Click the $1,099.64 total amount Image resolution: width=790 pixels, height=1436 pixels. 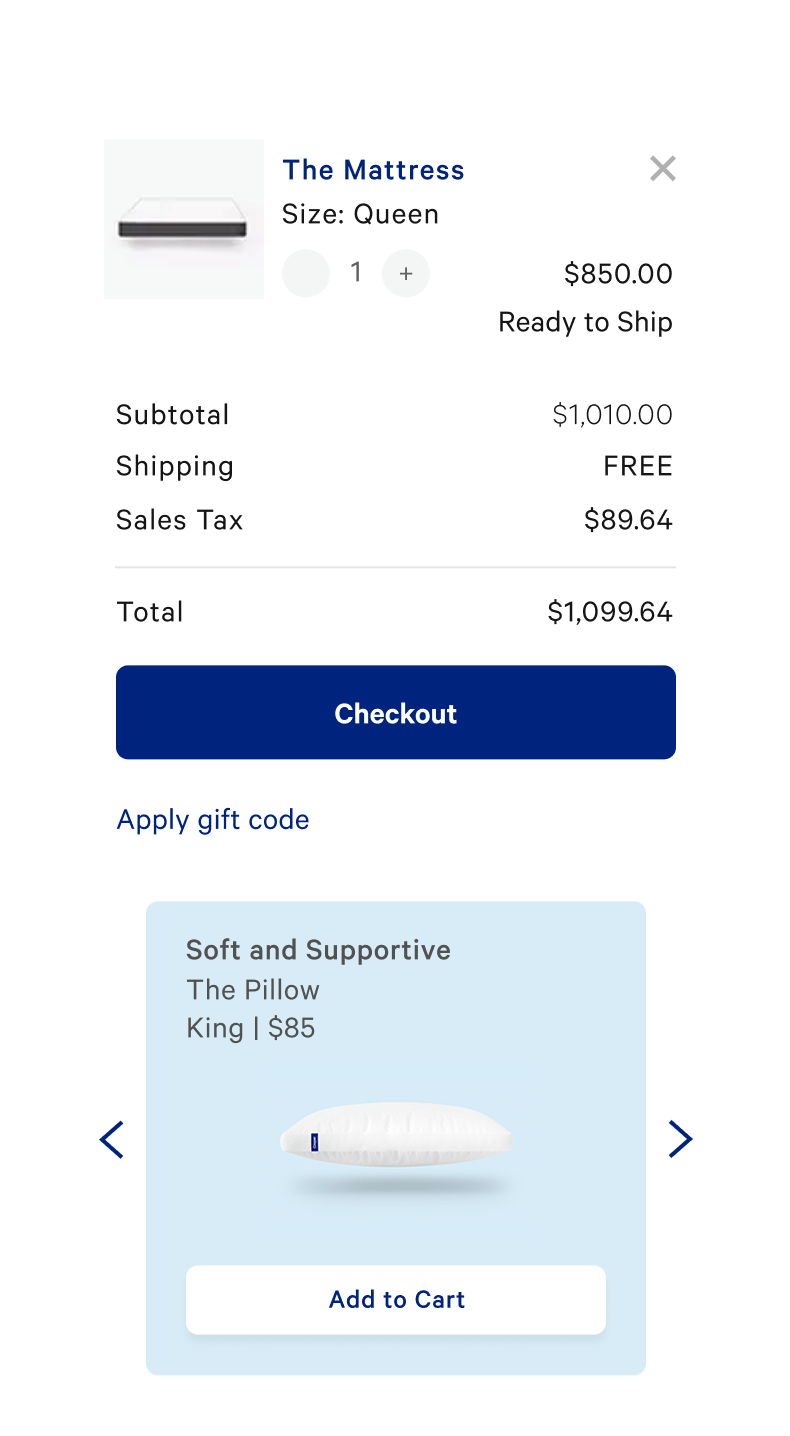coord(610,612)
